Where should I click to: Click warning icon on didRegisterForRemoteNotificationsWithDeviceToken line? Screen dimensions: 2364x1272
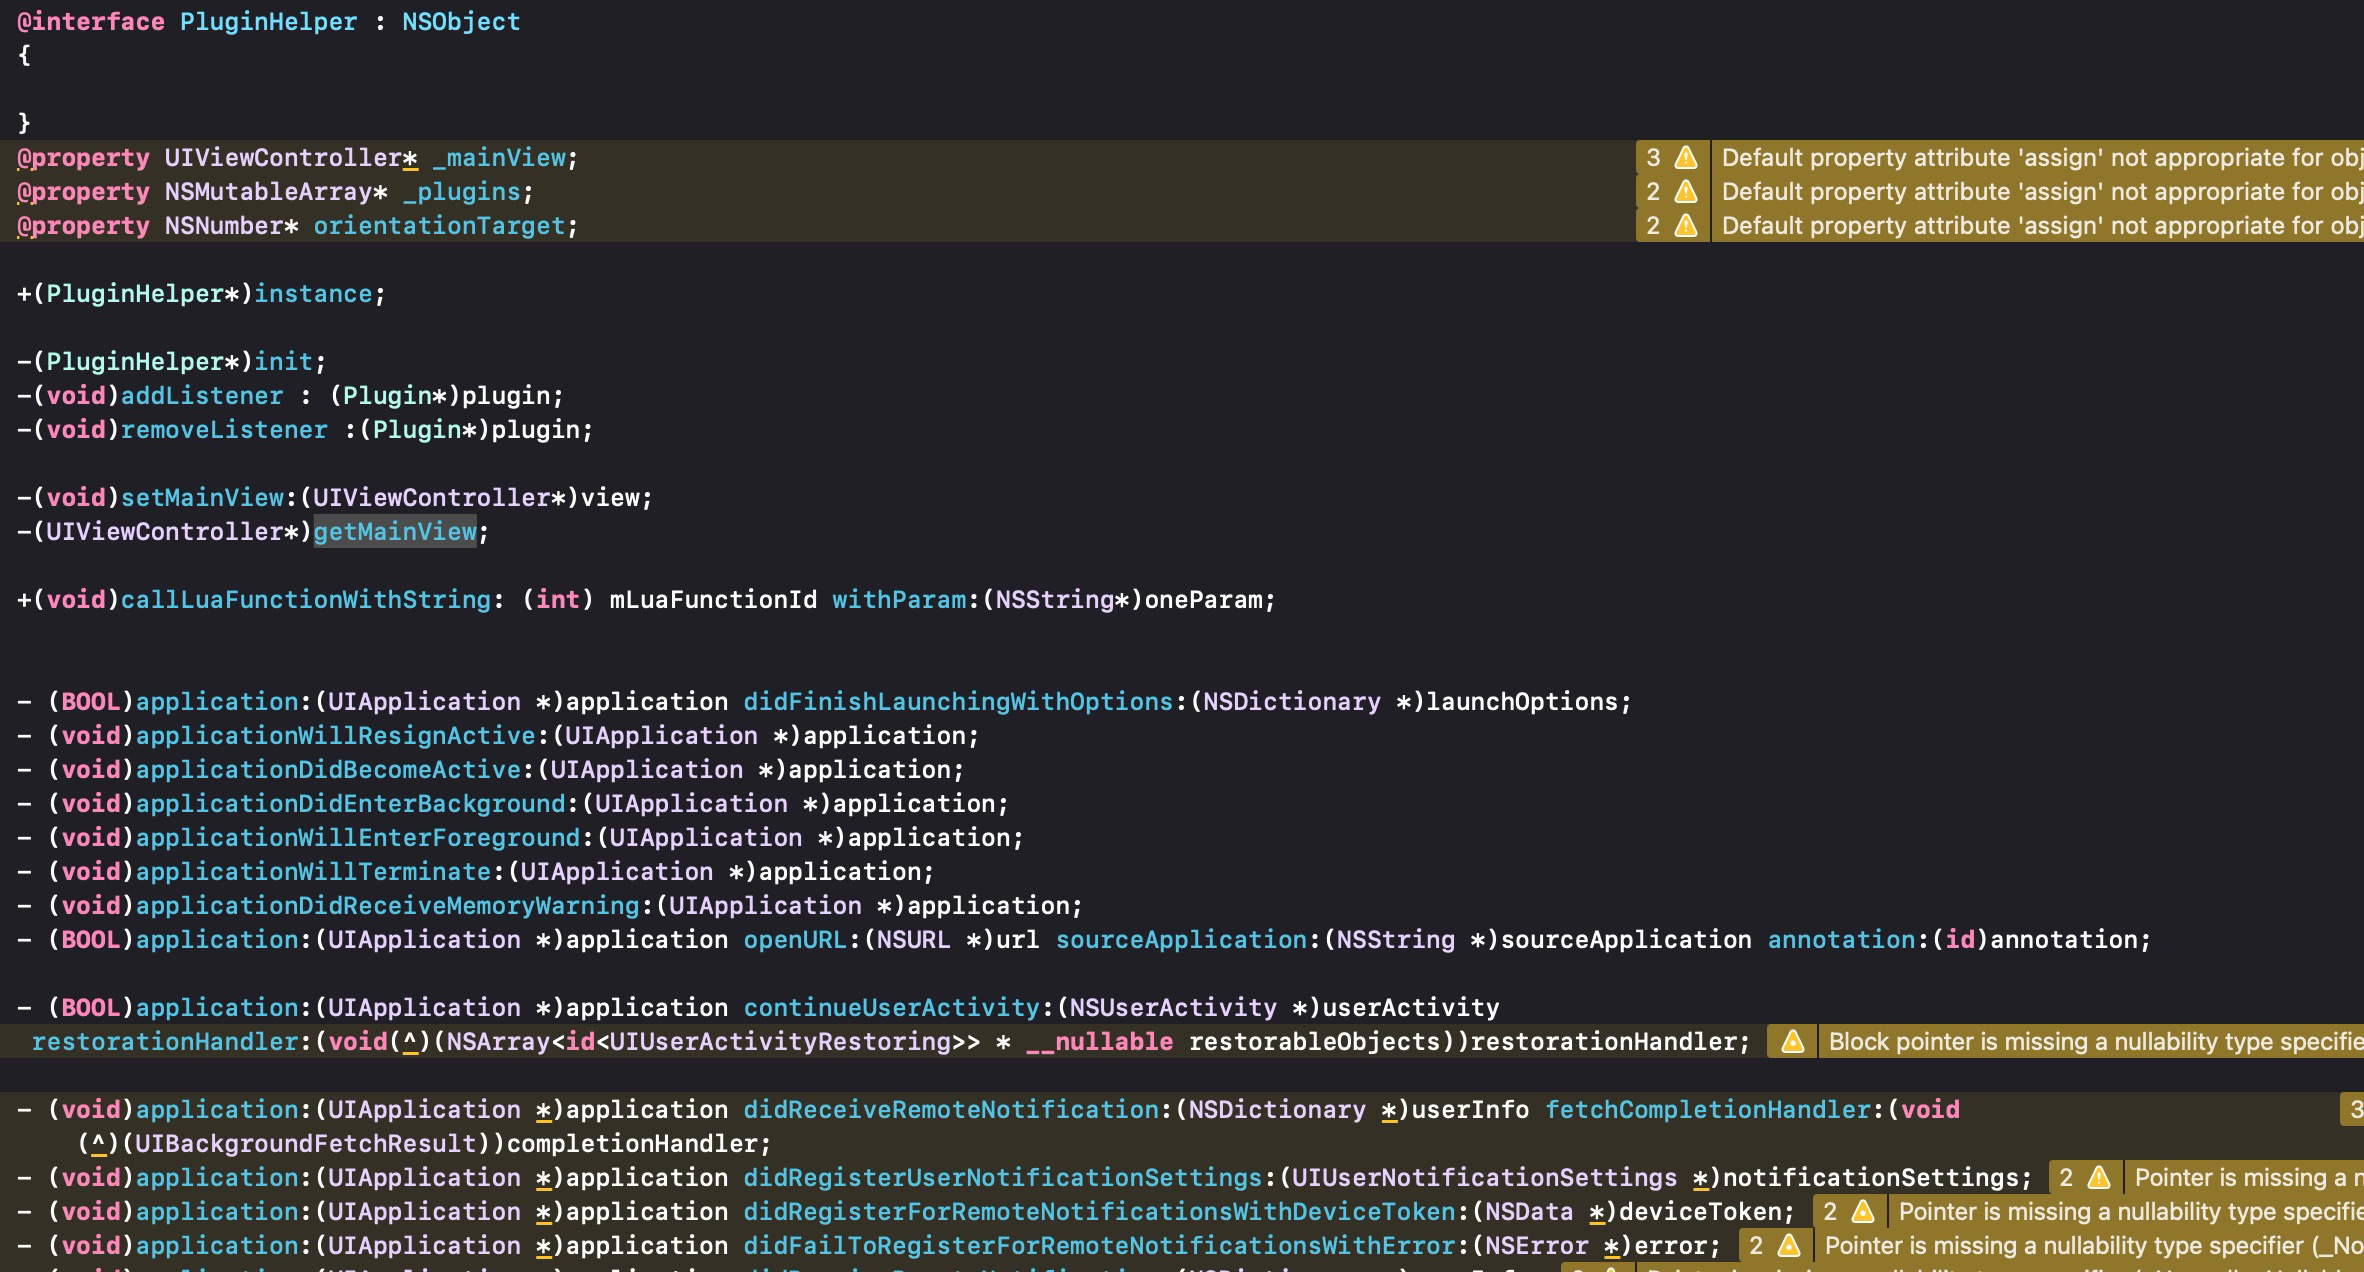click(1862, 1212)
